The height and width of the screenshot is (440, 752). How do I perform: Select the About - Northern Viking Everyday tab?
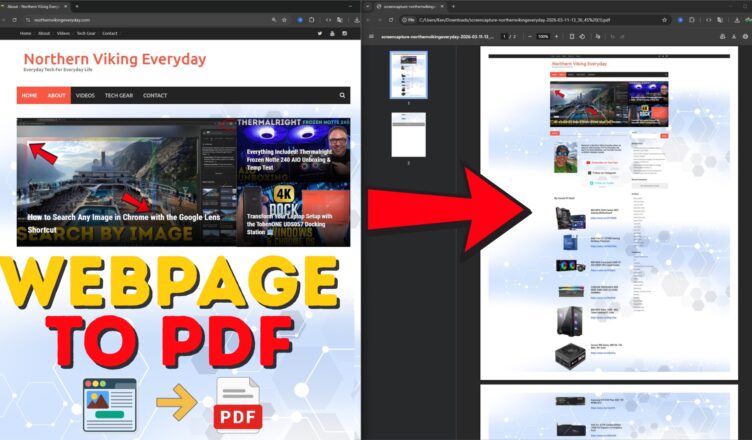pyautogui.click(x=35, y=6)
